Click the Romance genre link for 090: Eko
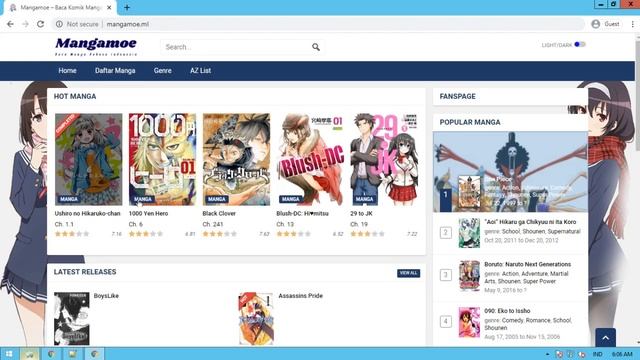 click(x=538, y=320)
